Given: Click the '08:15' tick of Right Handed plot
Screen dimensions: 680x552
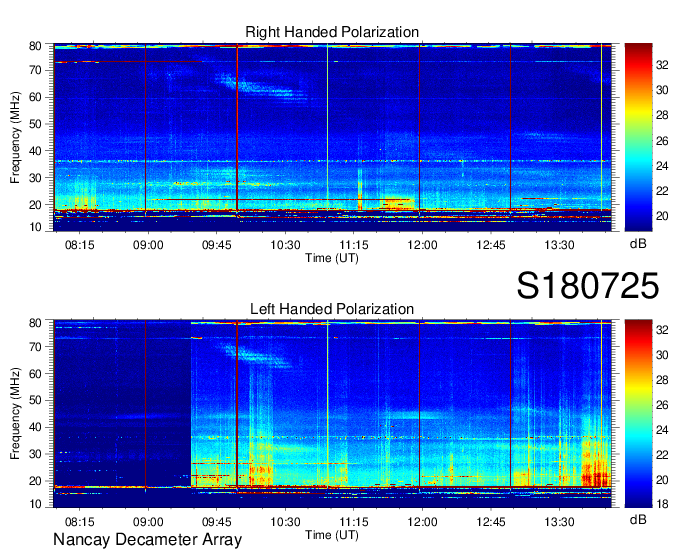Looking at the screenshot, I should (80, 245).
